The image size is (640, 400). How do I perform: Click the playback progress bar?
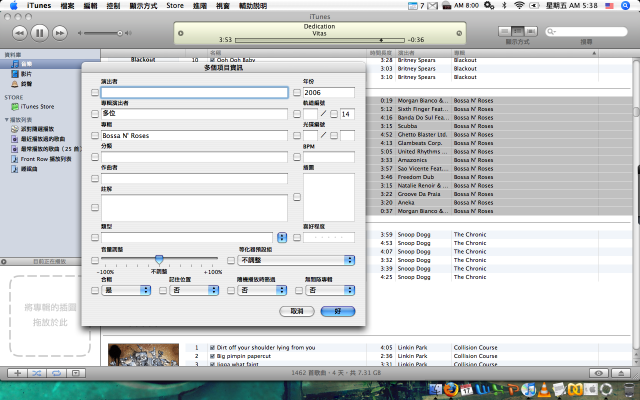point(320,40)
